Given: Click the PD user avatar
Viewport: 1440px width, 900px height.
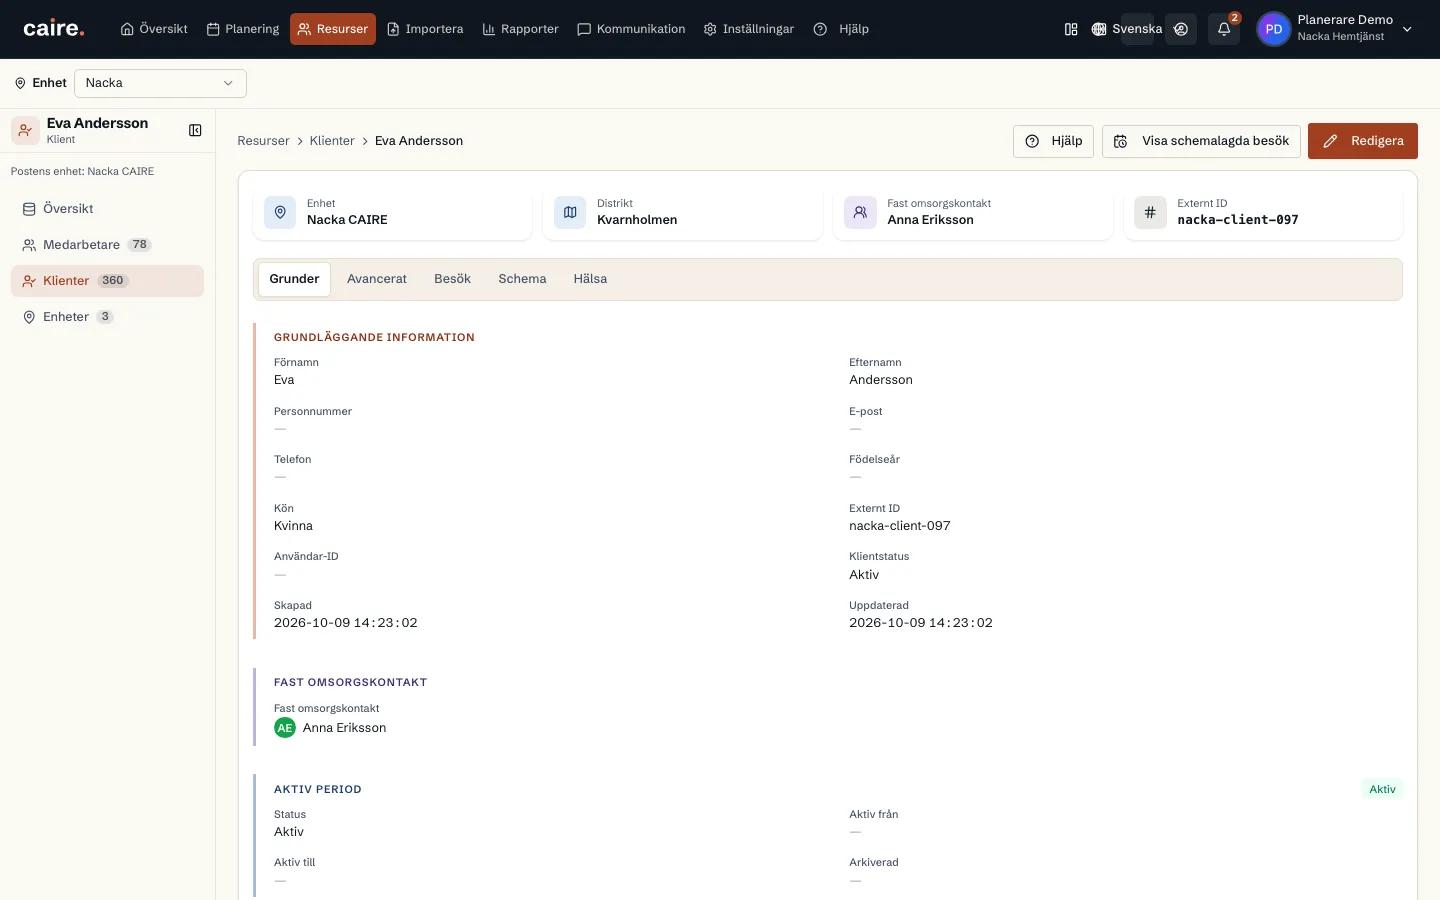Looking at the screenshot, I should [1273, 29].
